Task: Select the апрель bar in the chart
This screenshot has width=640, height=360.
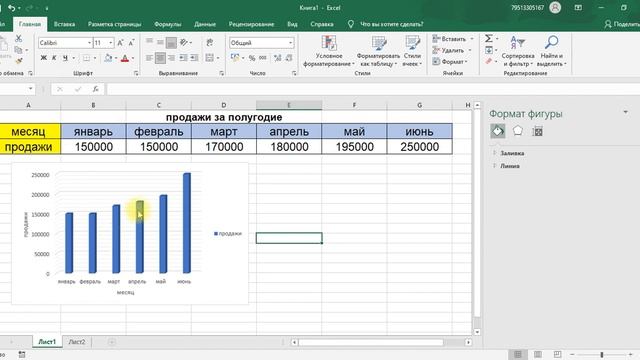Action: (x=140, y=237)
